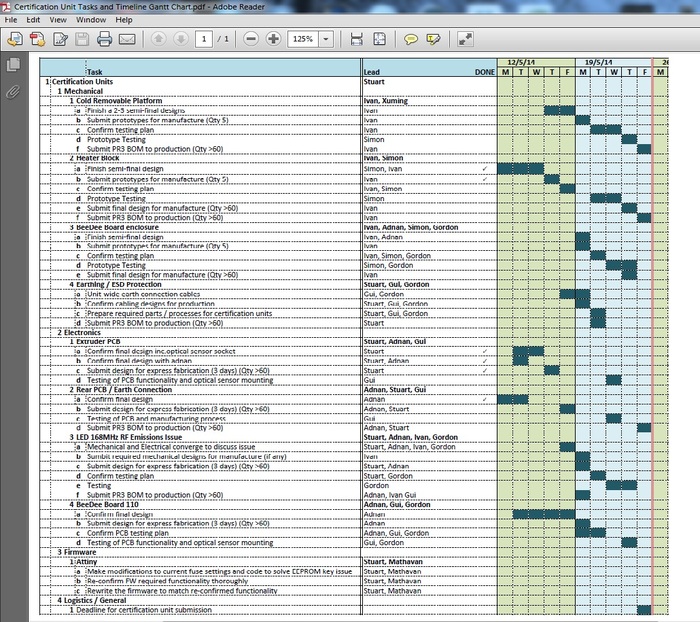This screenshot has width=700, height=622.
Task: Click 'LED 168MHz RF Emissions Issue' heading
Action: tap(129, 437)
